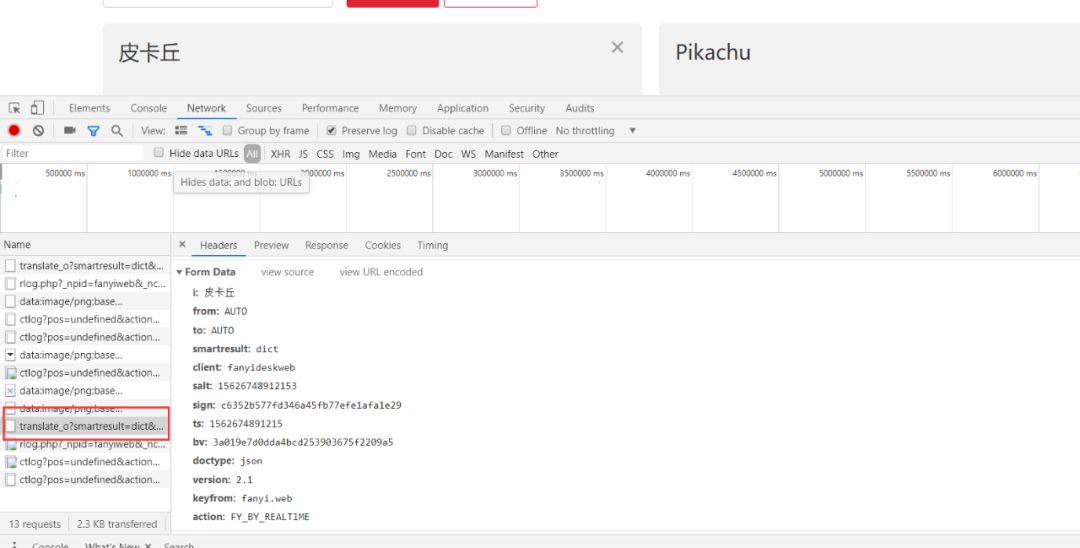Open the No throttling dropdown
1080x548 pixels.
(x=596, y=130)
